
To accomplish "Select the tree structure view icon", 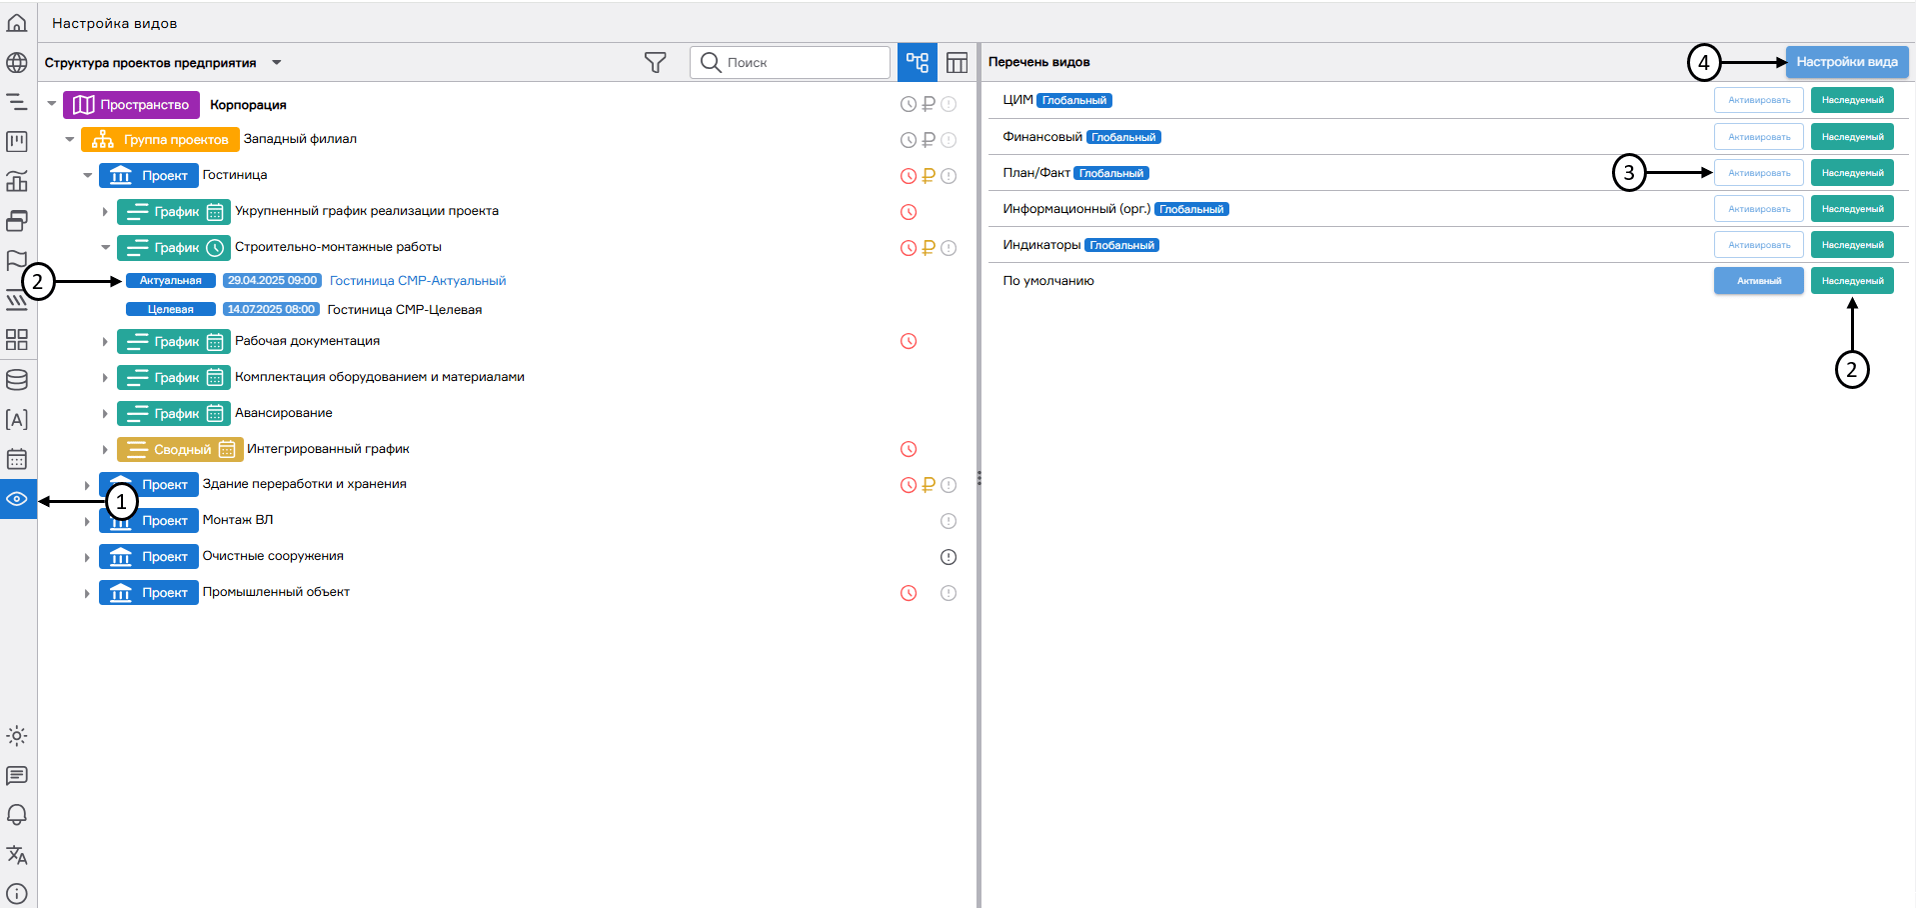I will 917,63.
